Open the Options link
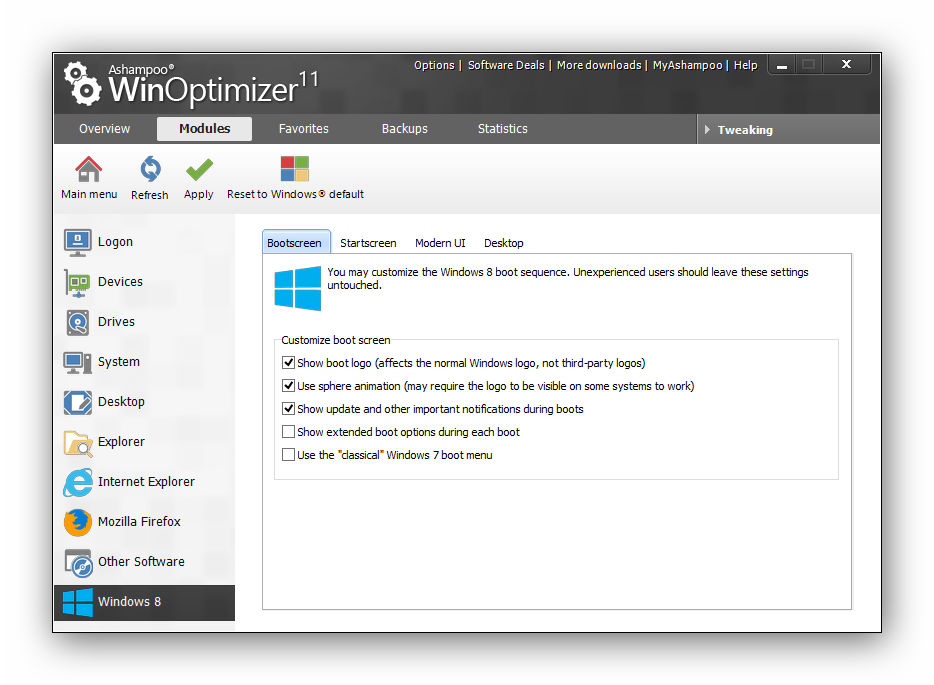This screenshot has height=685, width=934. click(x=434, y=65)
